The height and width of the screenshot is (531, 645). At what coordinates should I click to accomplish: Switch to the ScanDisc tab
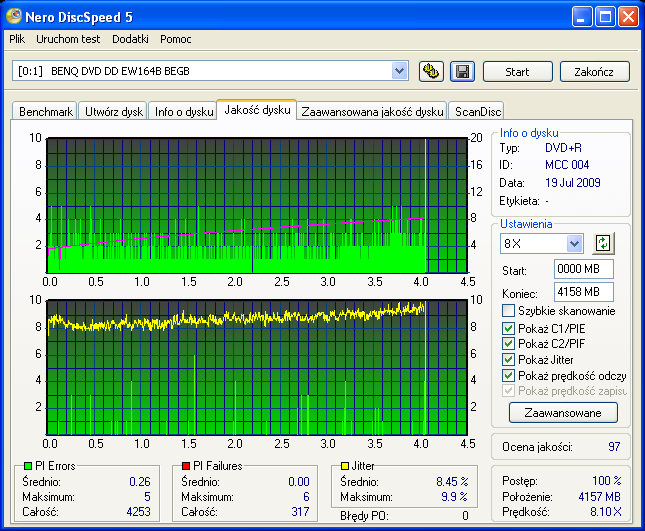pyautogui.click(x=478, y=111)
